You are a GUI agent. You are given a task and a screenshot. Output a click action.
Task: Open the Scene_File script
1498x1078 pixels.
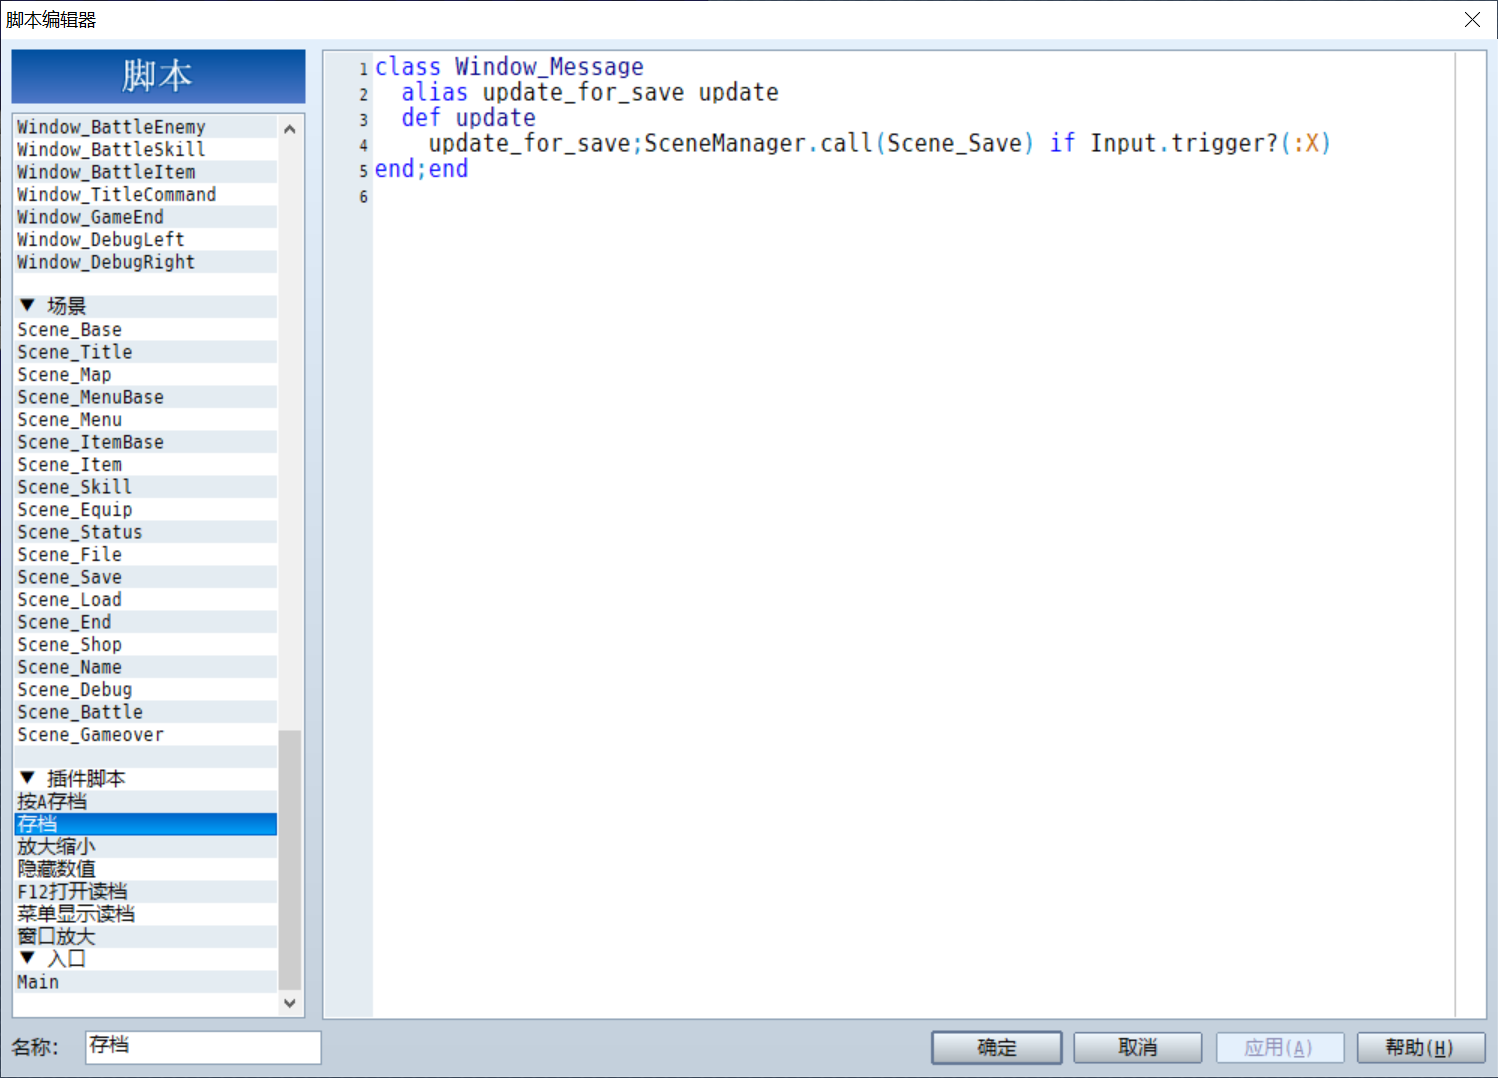point(146,555)
